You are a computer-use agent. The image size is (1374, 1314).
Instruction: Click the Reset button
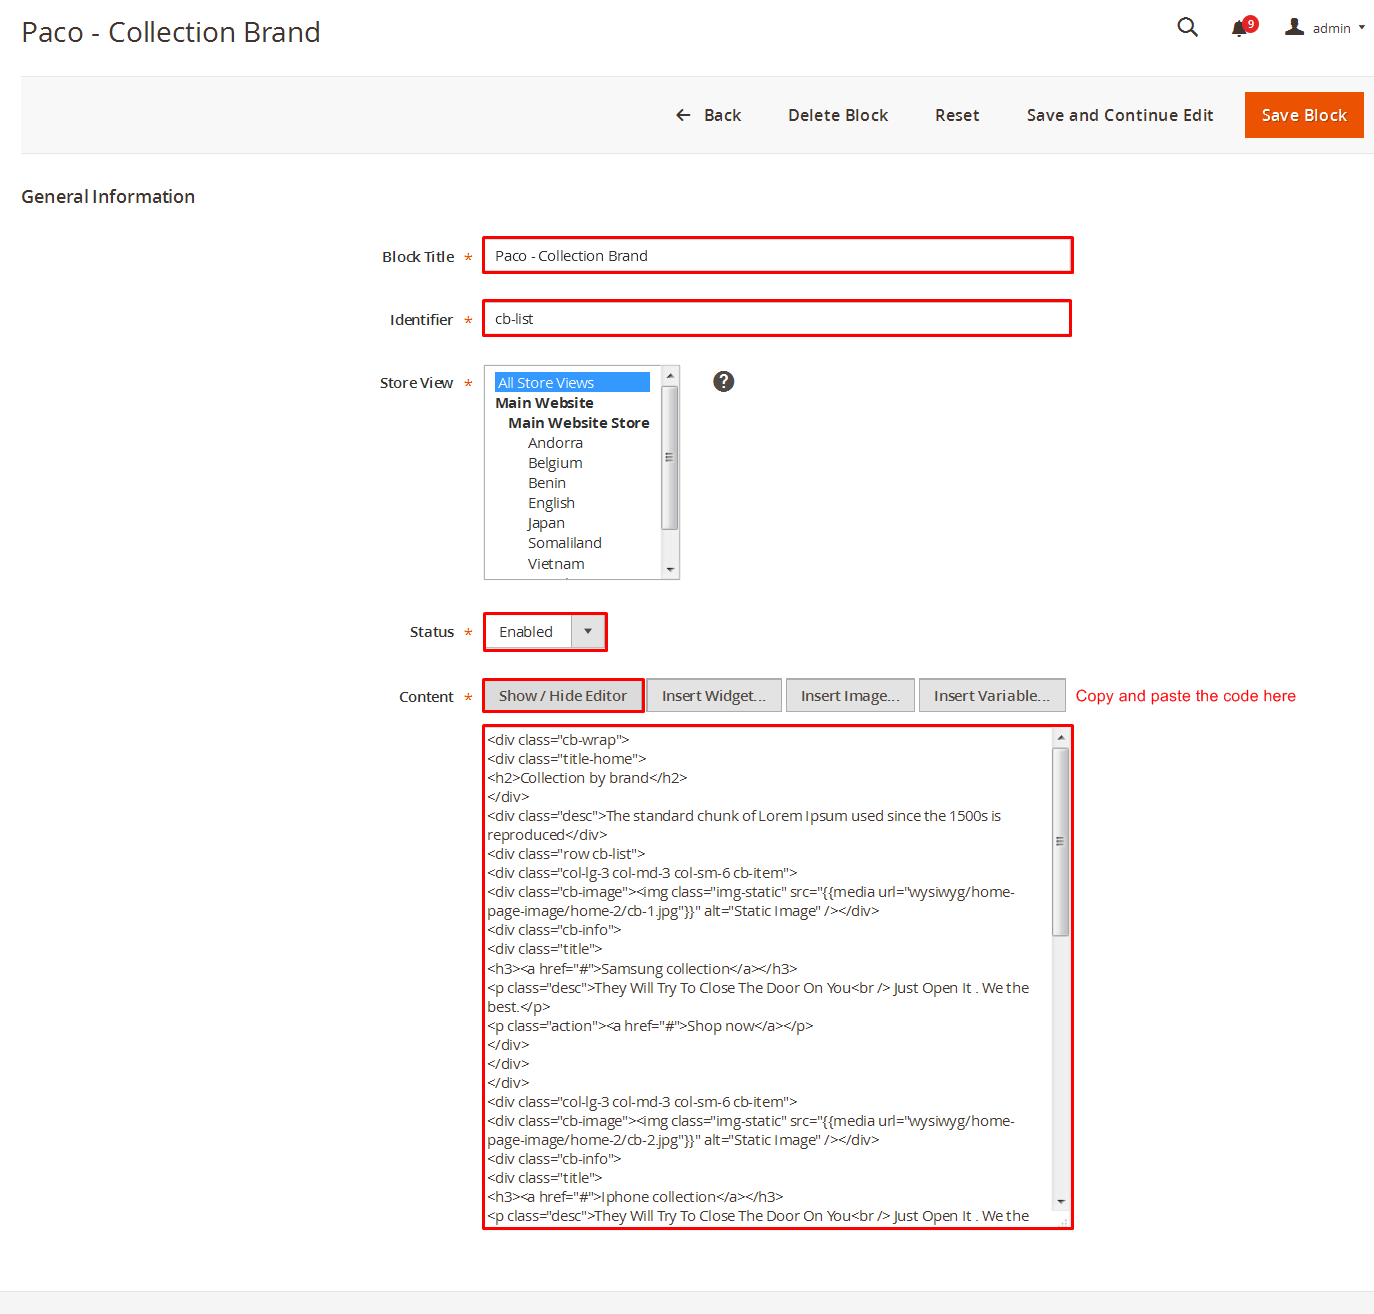[x=957, y=115]
